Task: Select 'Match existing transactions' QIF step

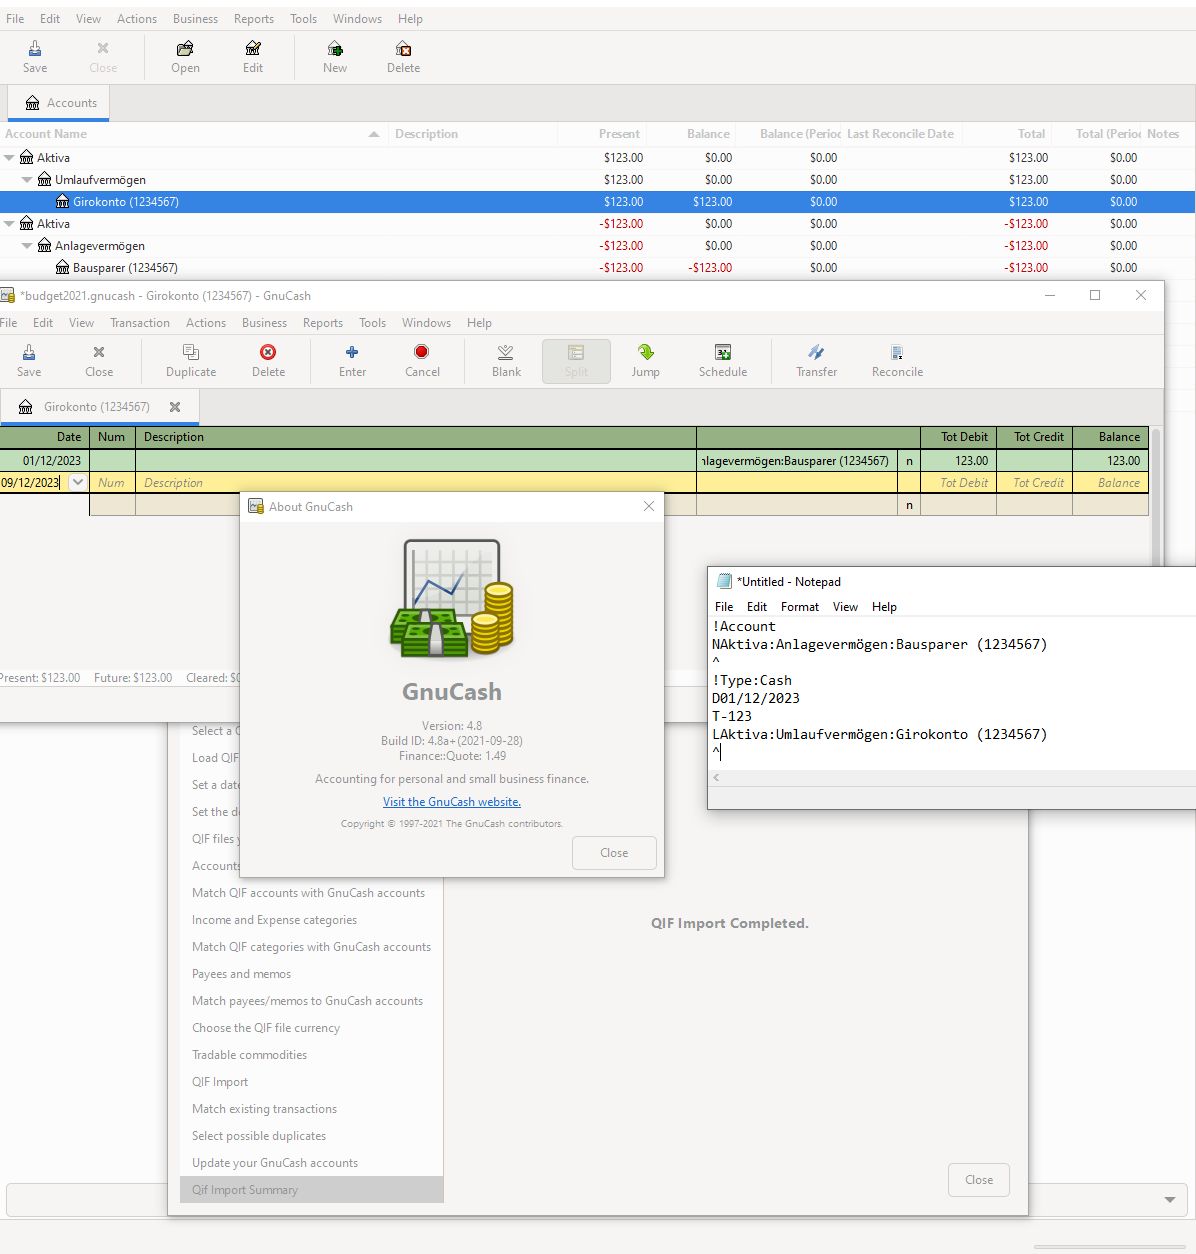Action: point(264,1109)
